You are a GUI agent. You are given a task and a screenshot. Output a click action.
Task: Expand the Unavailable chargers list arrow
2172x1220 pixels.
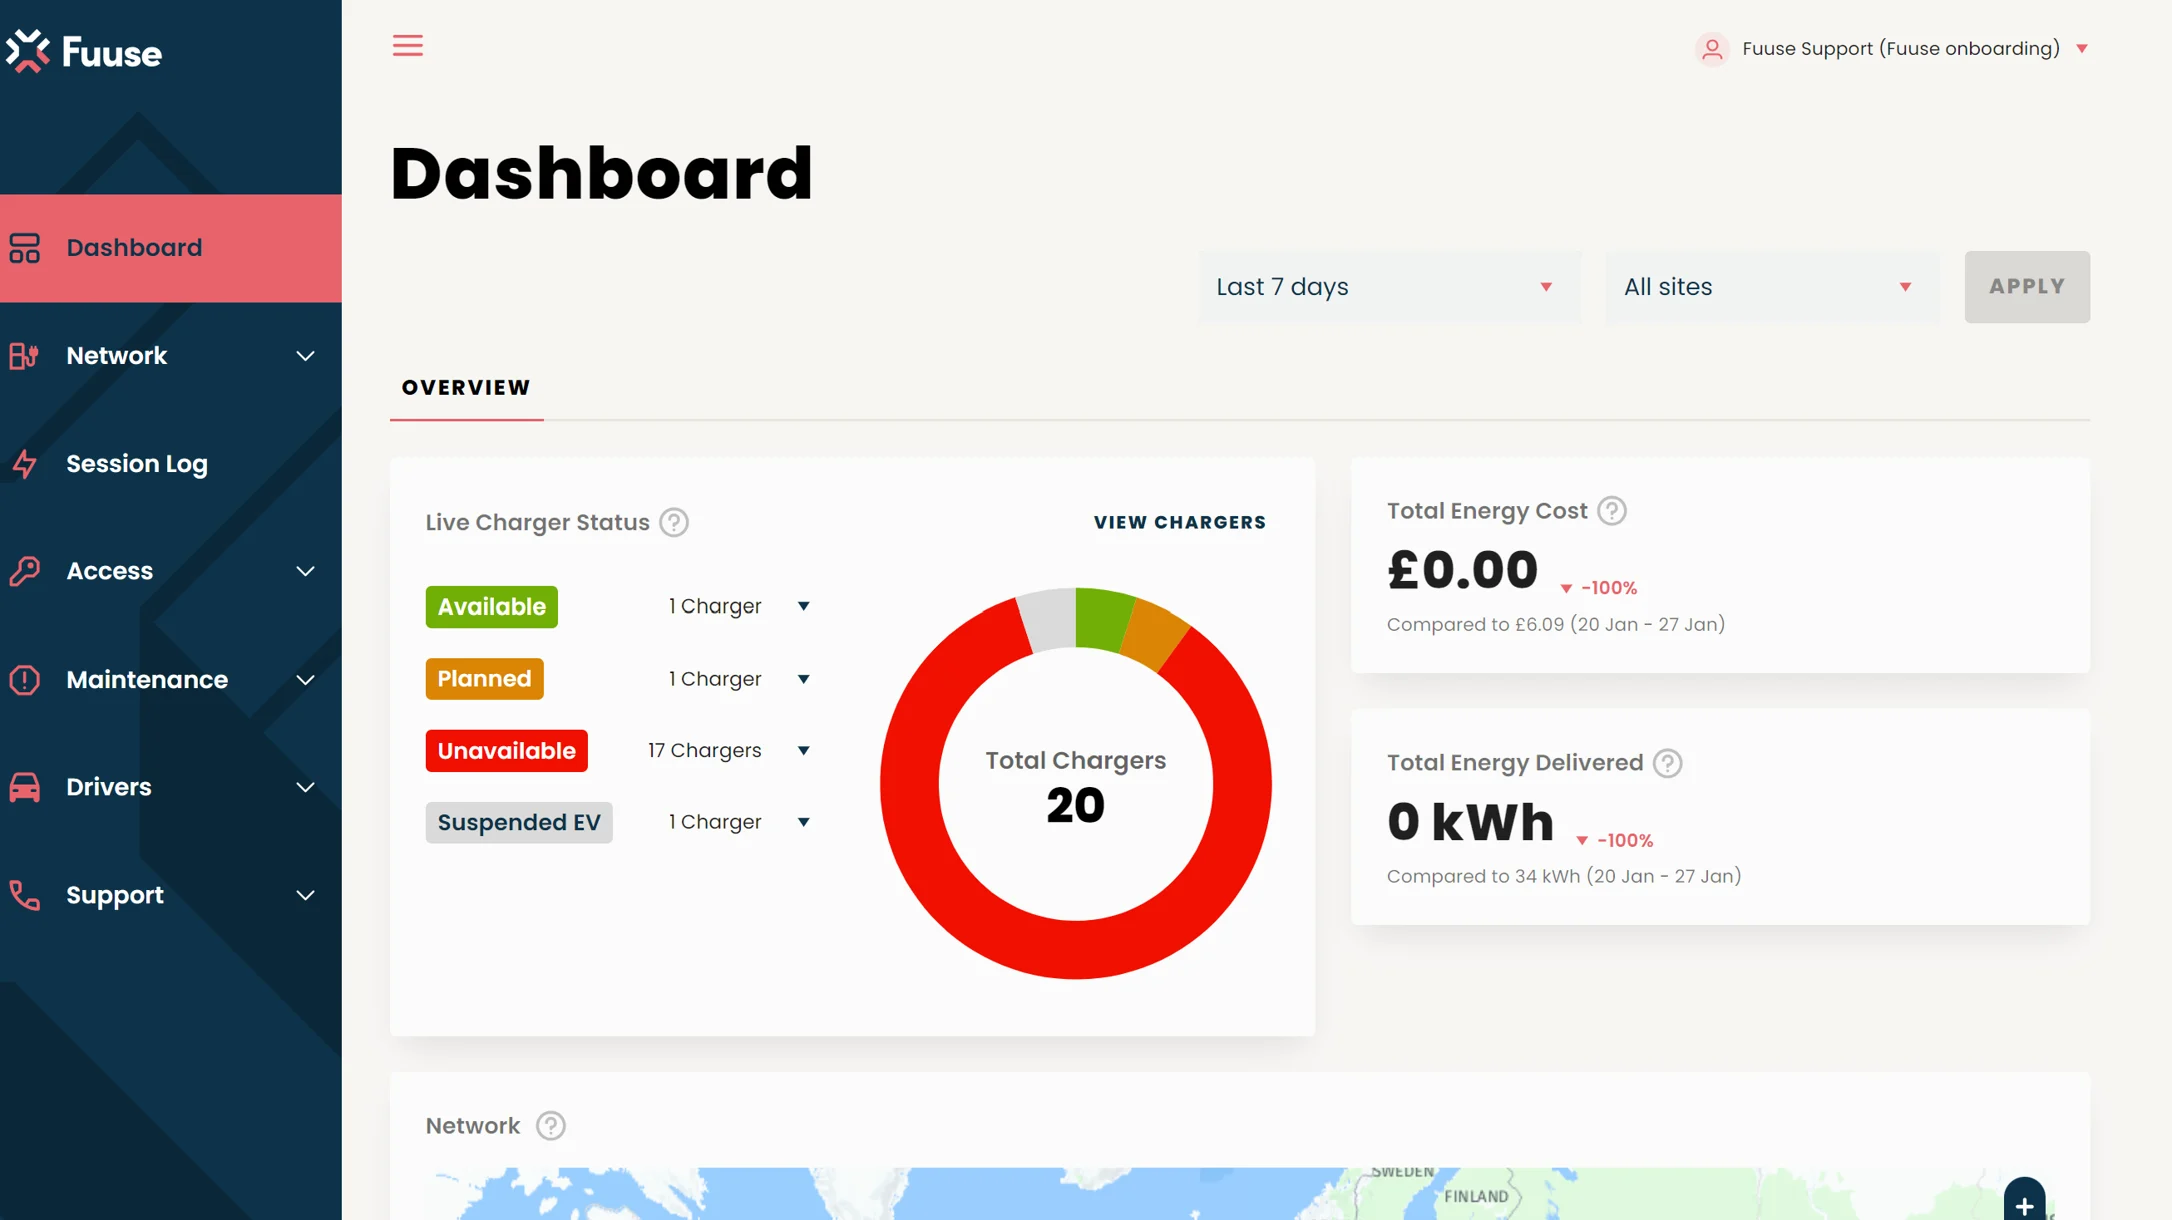tap(803, 751)
